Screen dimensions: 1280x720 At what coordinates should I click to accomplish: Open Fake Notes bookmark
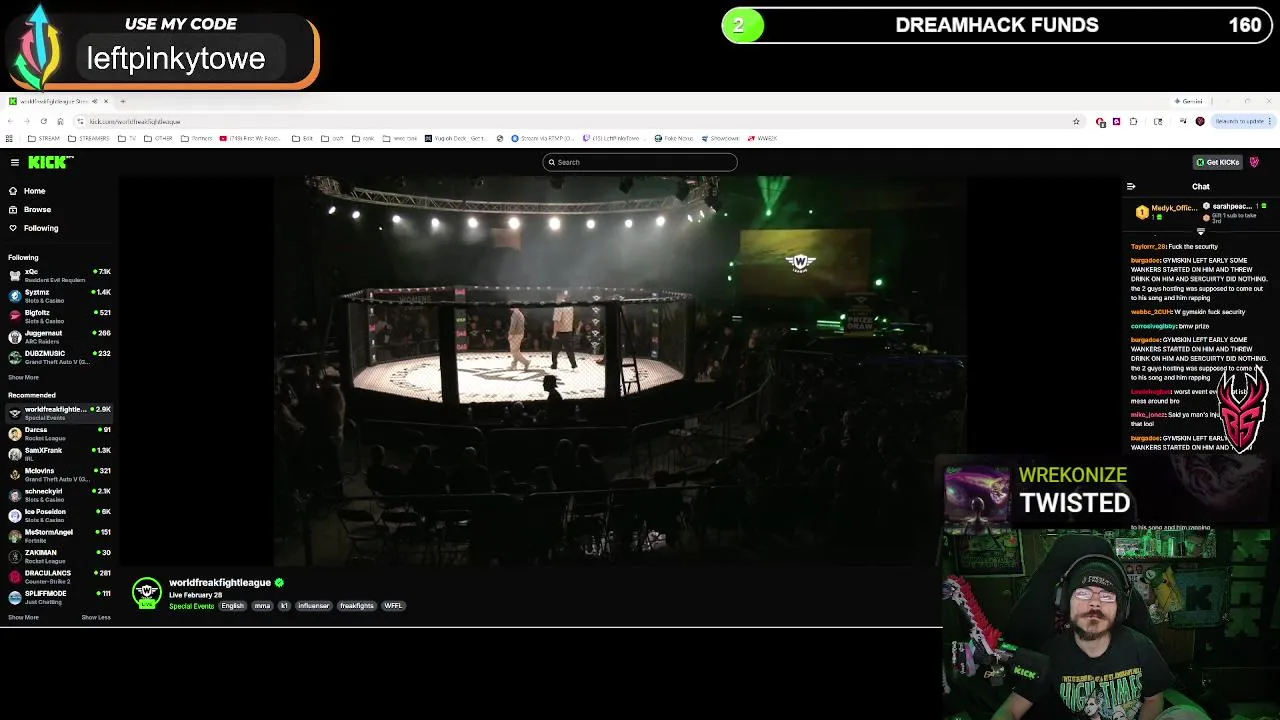click(674, 138)
